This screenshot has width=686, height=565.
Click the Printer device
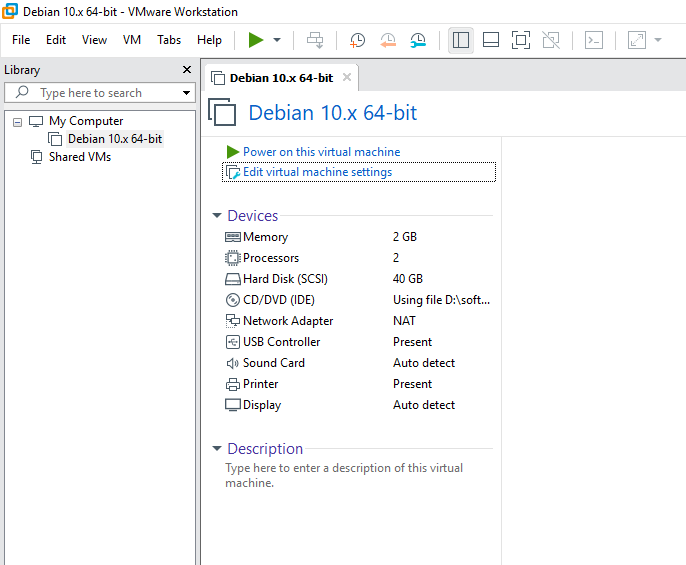coord(359,384)
